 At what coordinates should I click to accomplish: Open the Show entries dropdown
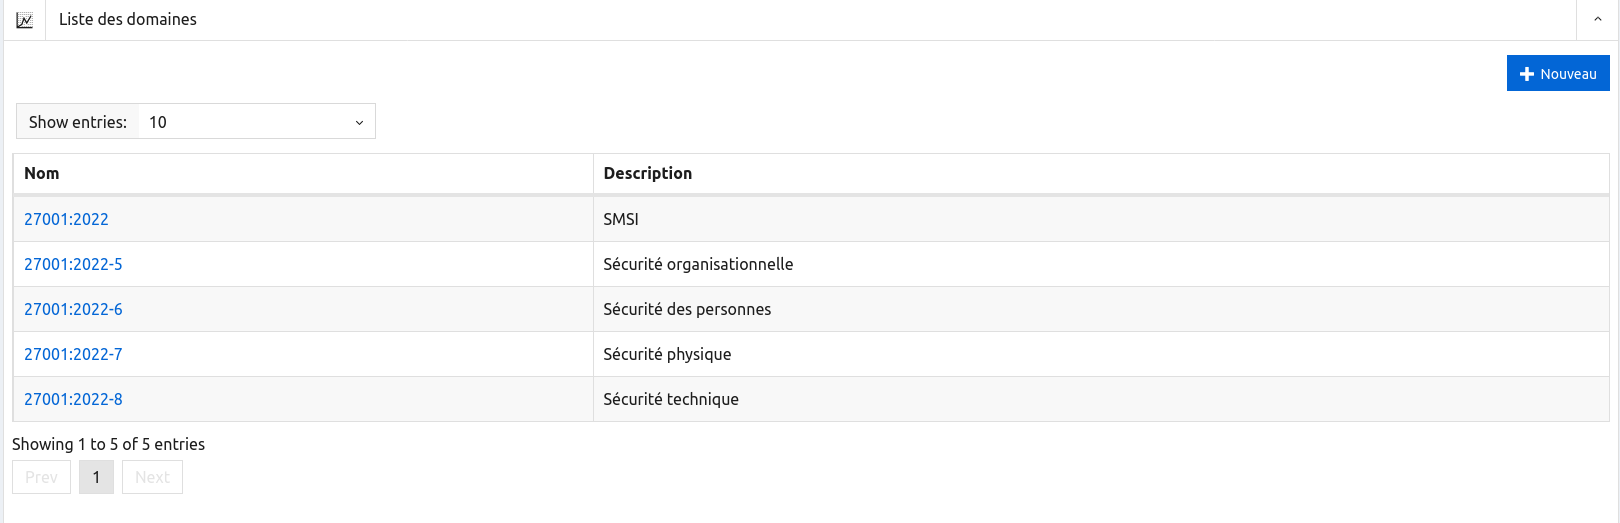256,122
